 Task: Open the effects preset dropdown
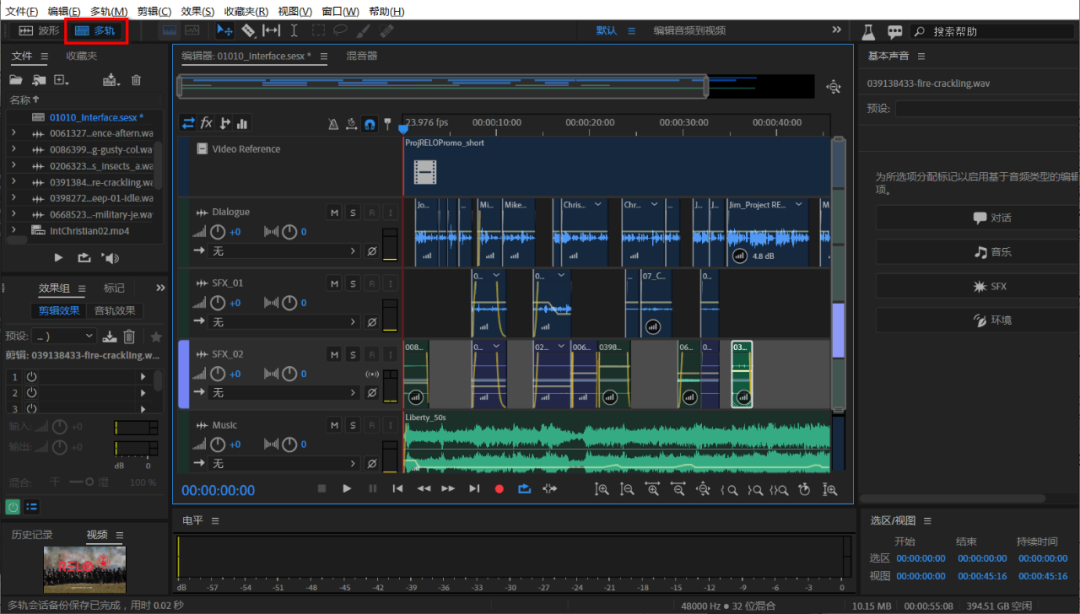tap(63, 336)
